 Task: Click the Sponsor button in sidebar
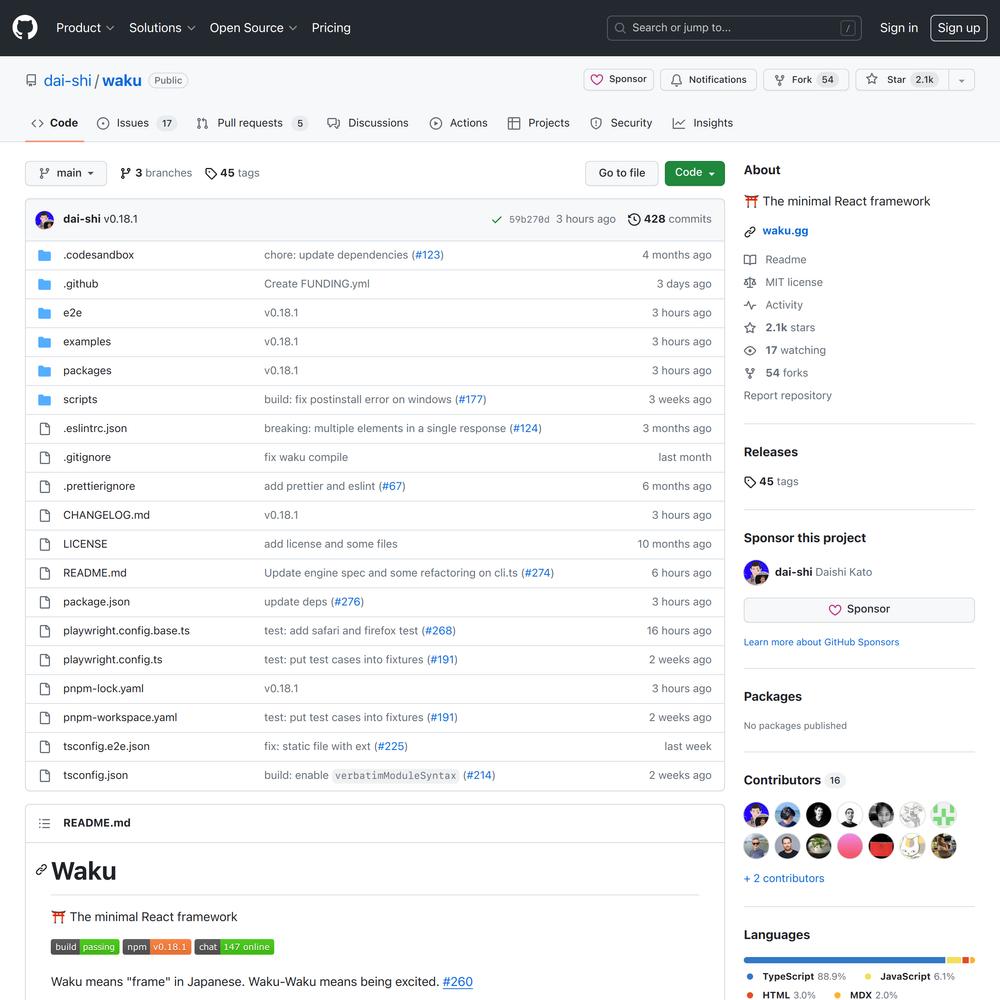tap(858, 610)
